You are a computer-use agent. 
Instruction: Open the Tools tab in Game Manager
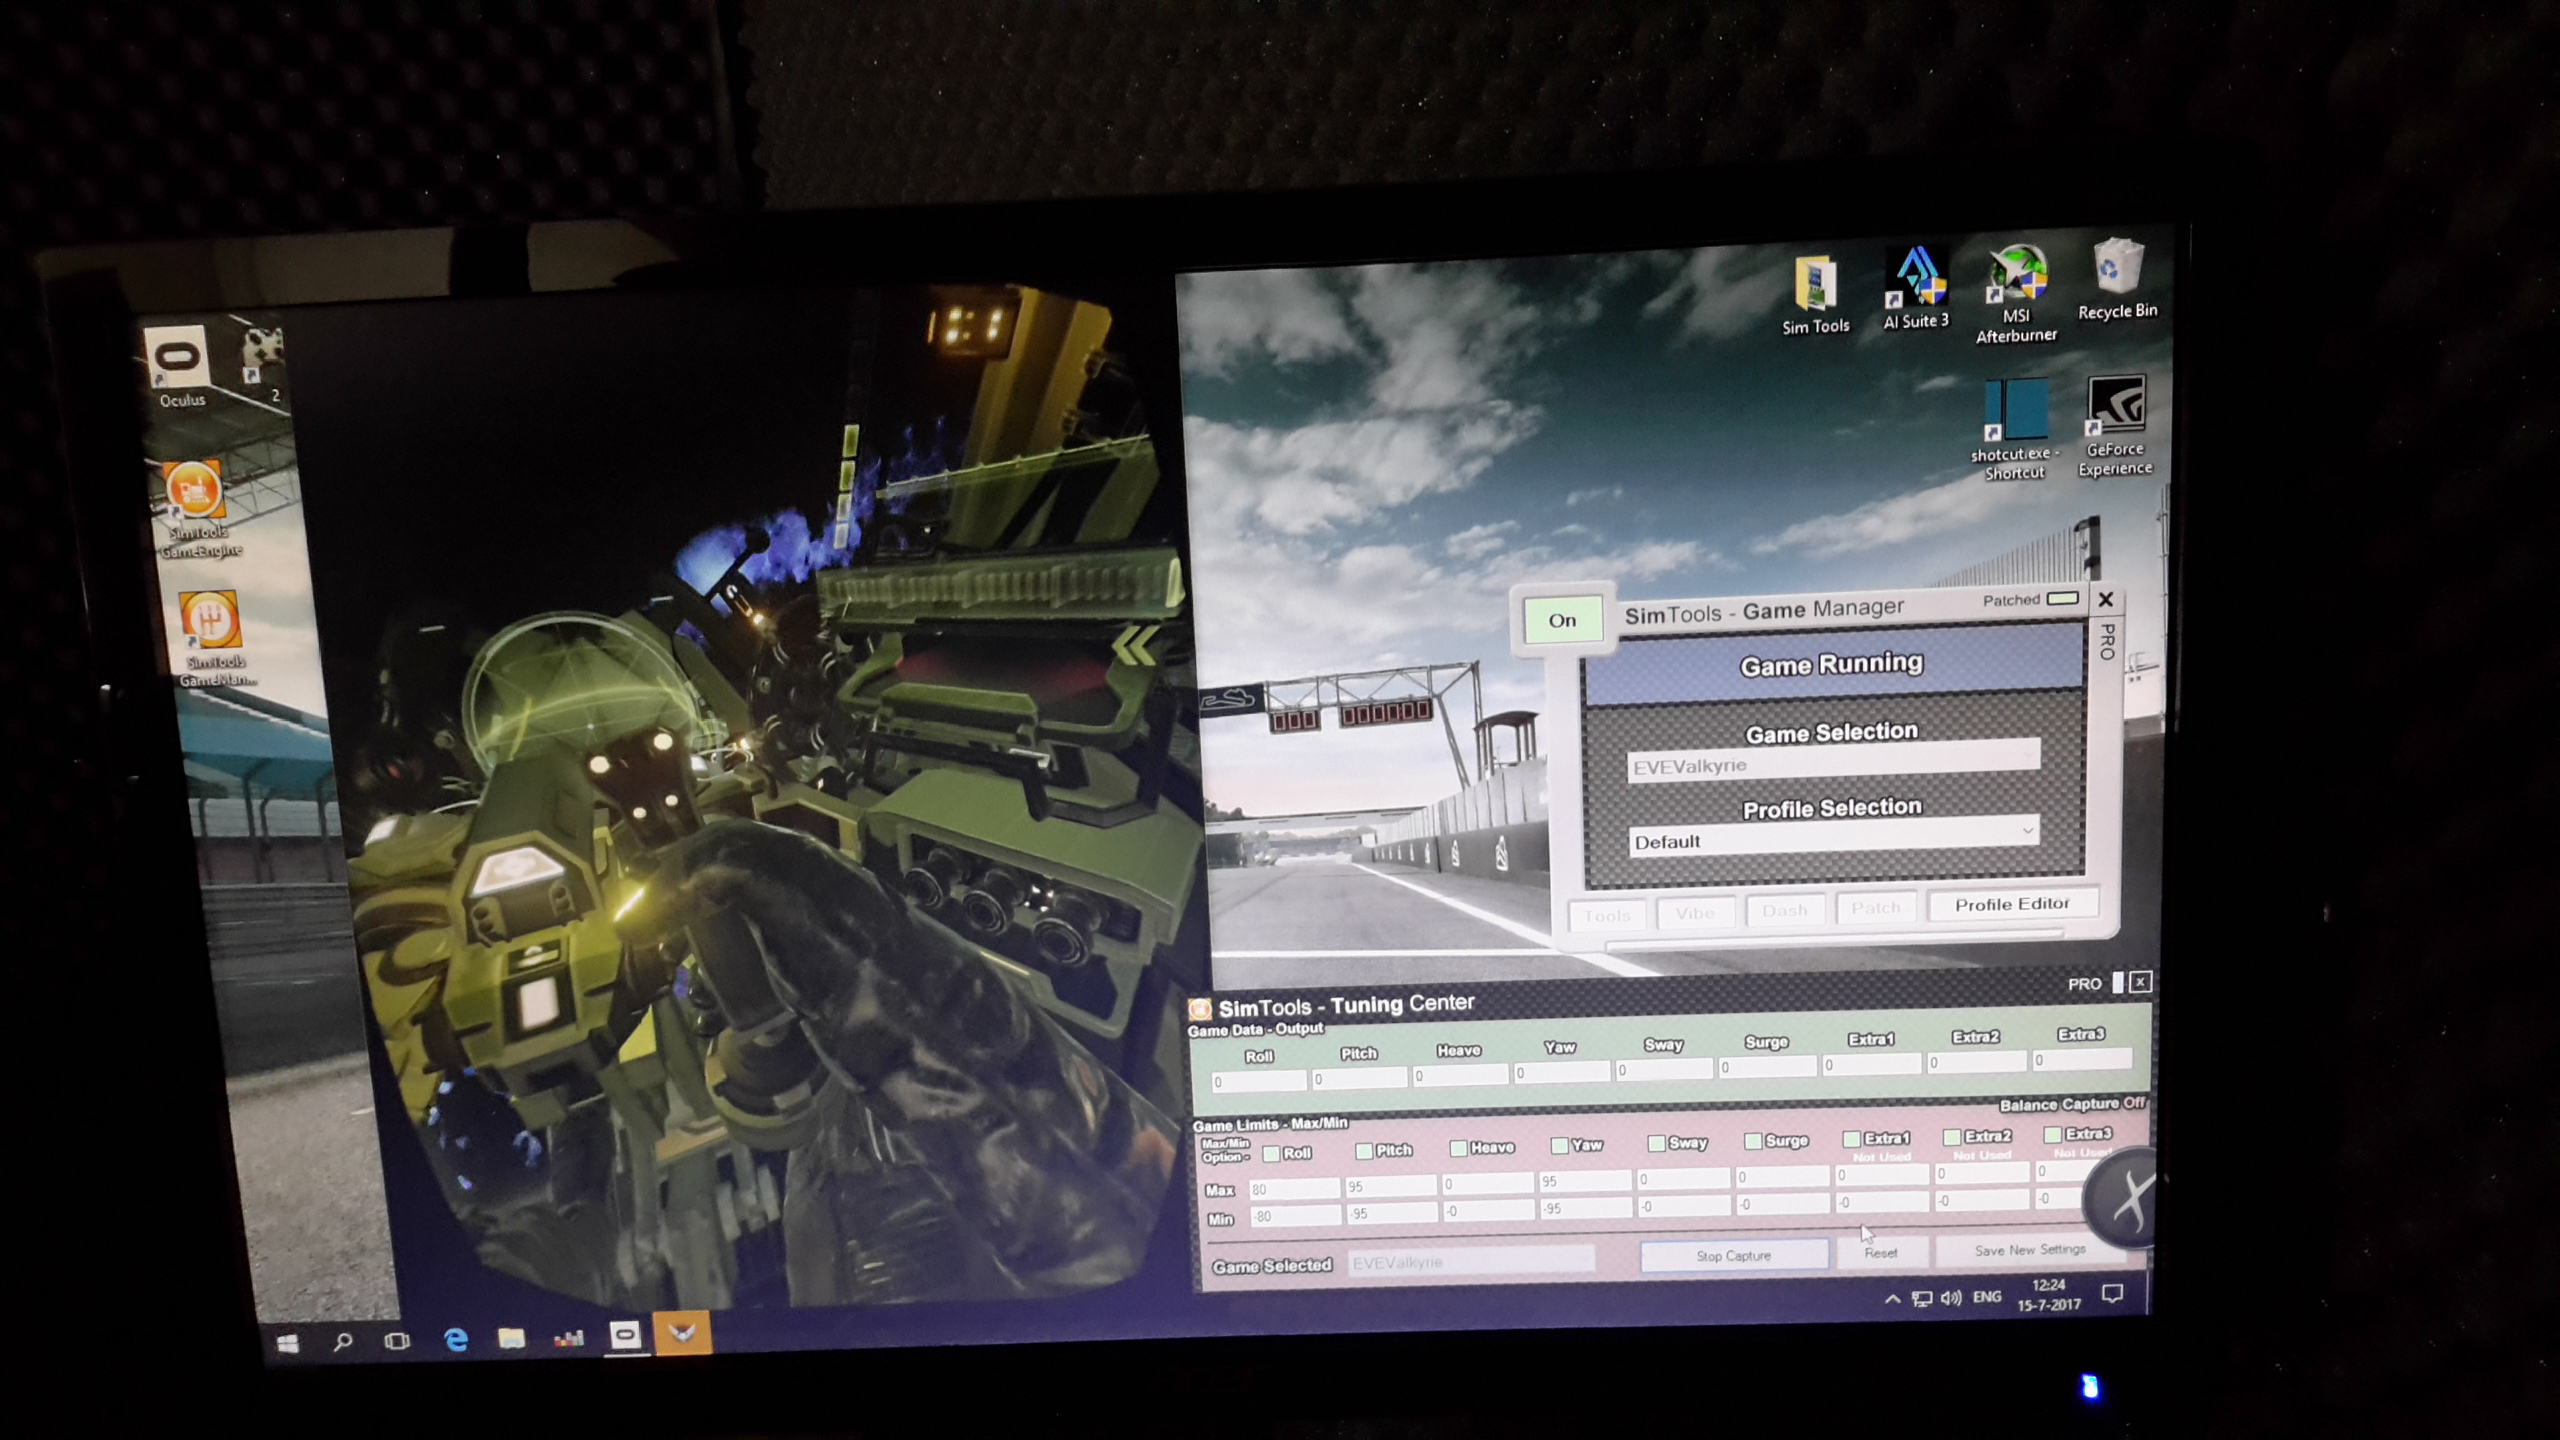pos(1606,914)
